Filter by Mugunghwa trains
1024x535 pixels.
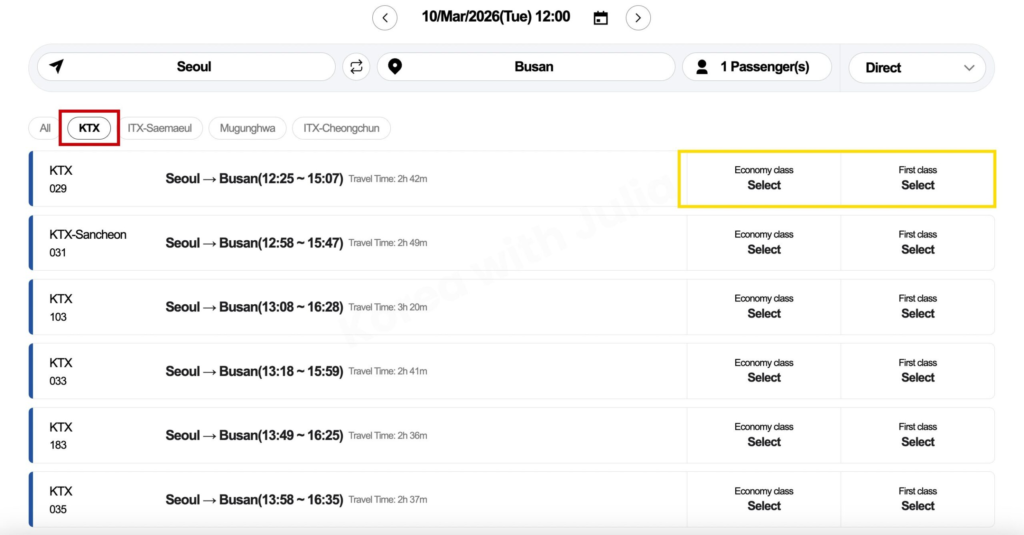click(x=248, y=128)
